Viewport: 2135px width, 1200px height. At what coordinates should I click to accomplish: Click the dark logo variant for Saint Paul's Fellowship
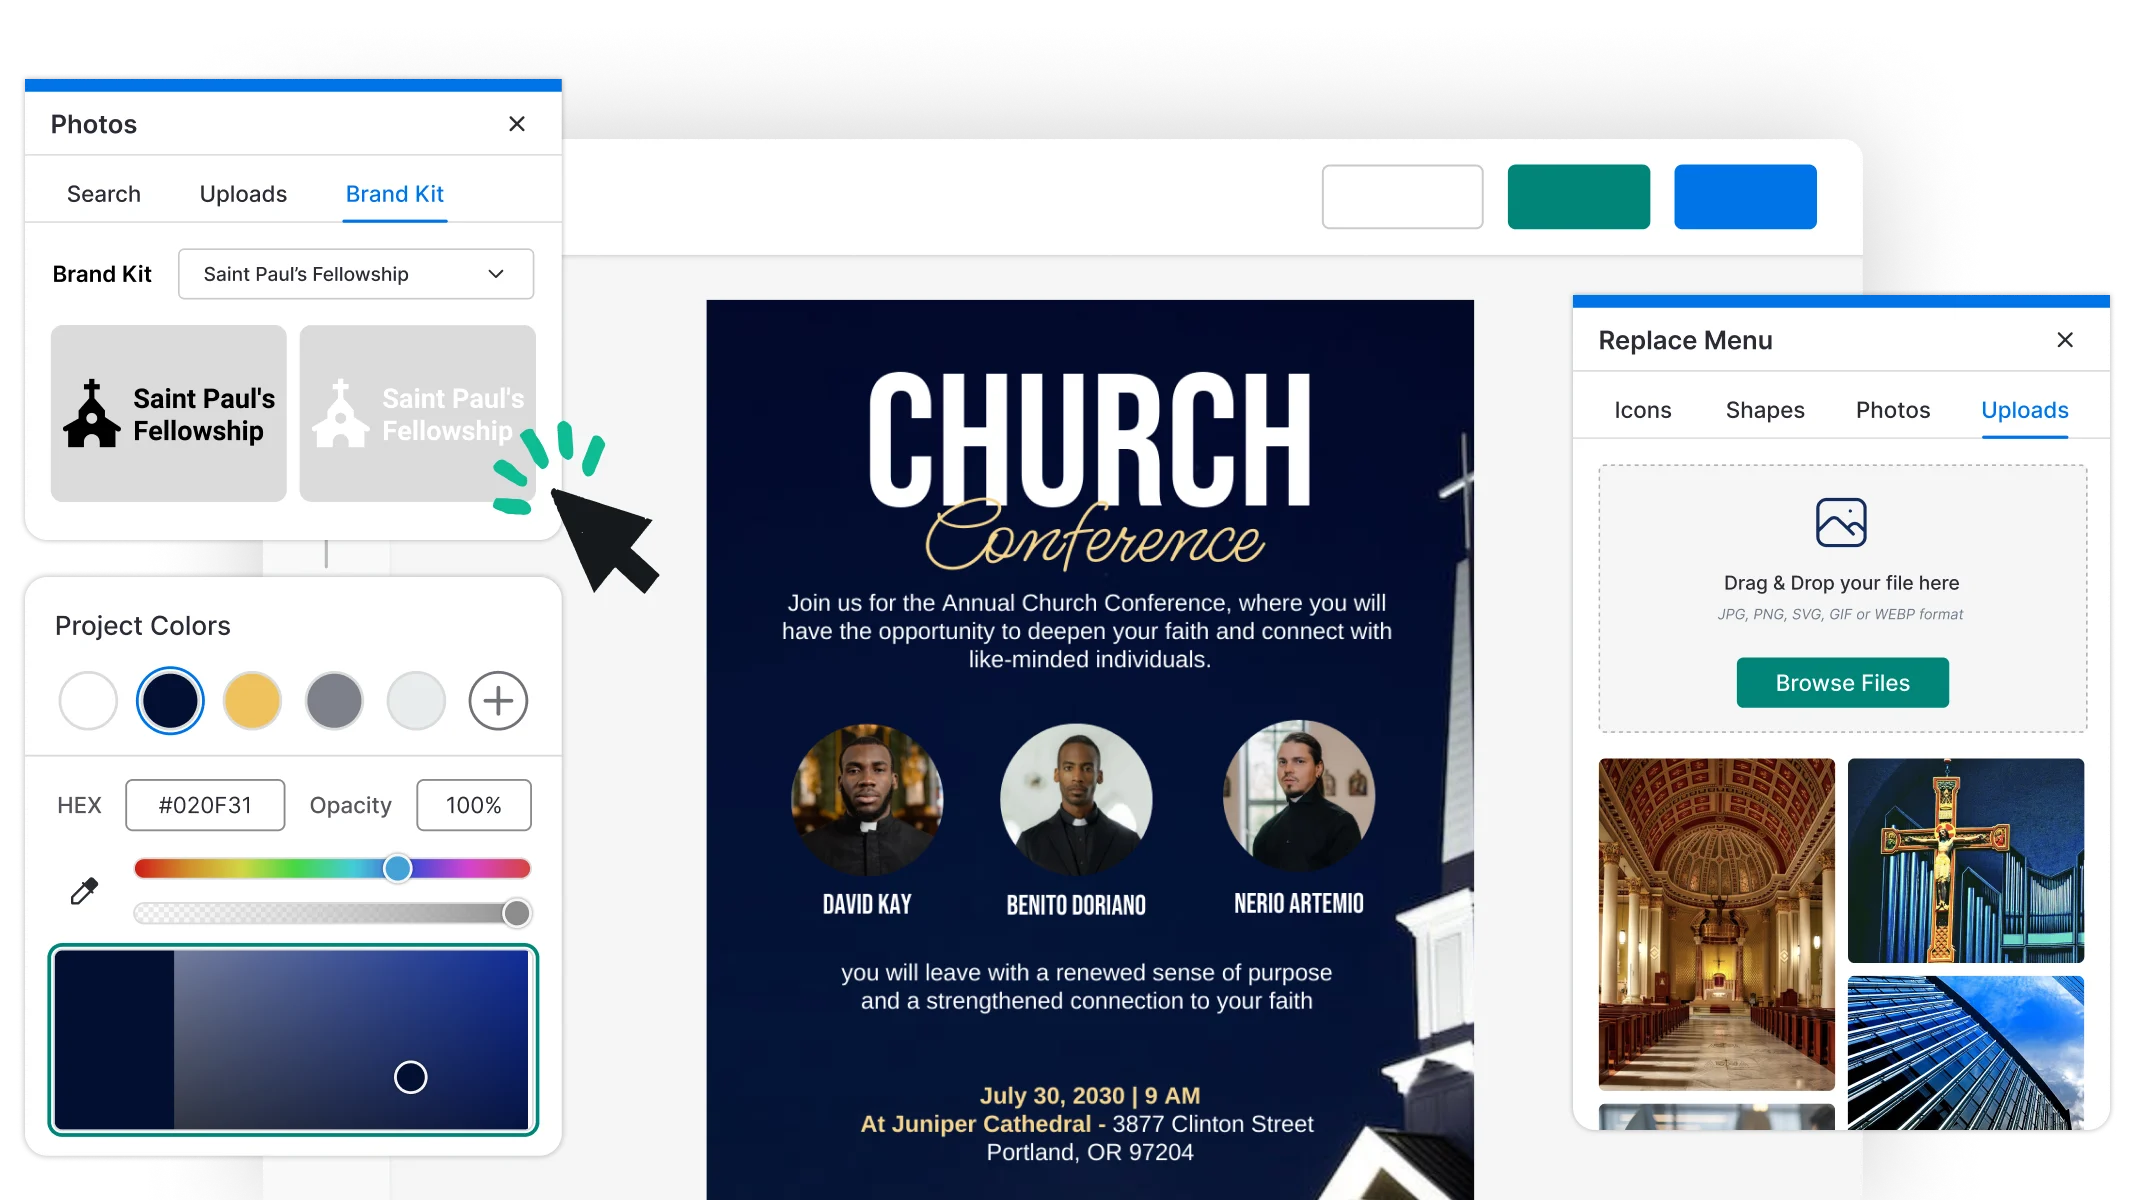tap(169, 414)
